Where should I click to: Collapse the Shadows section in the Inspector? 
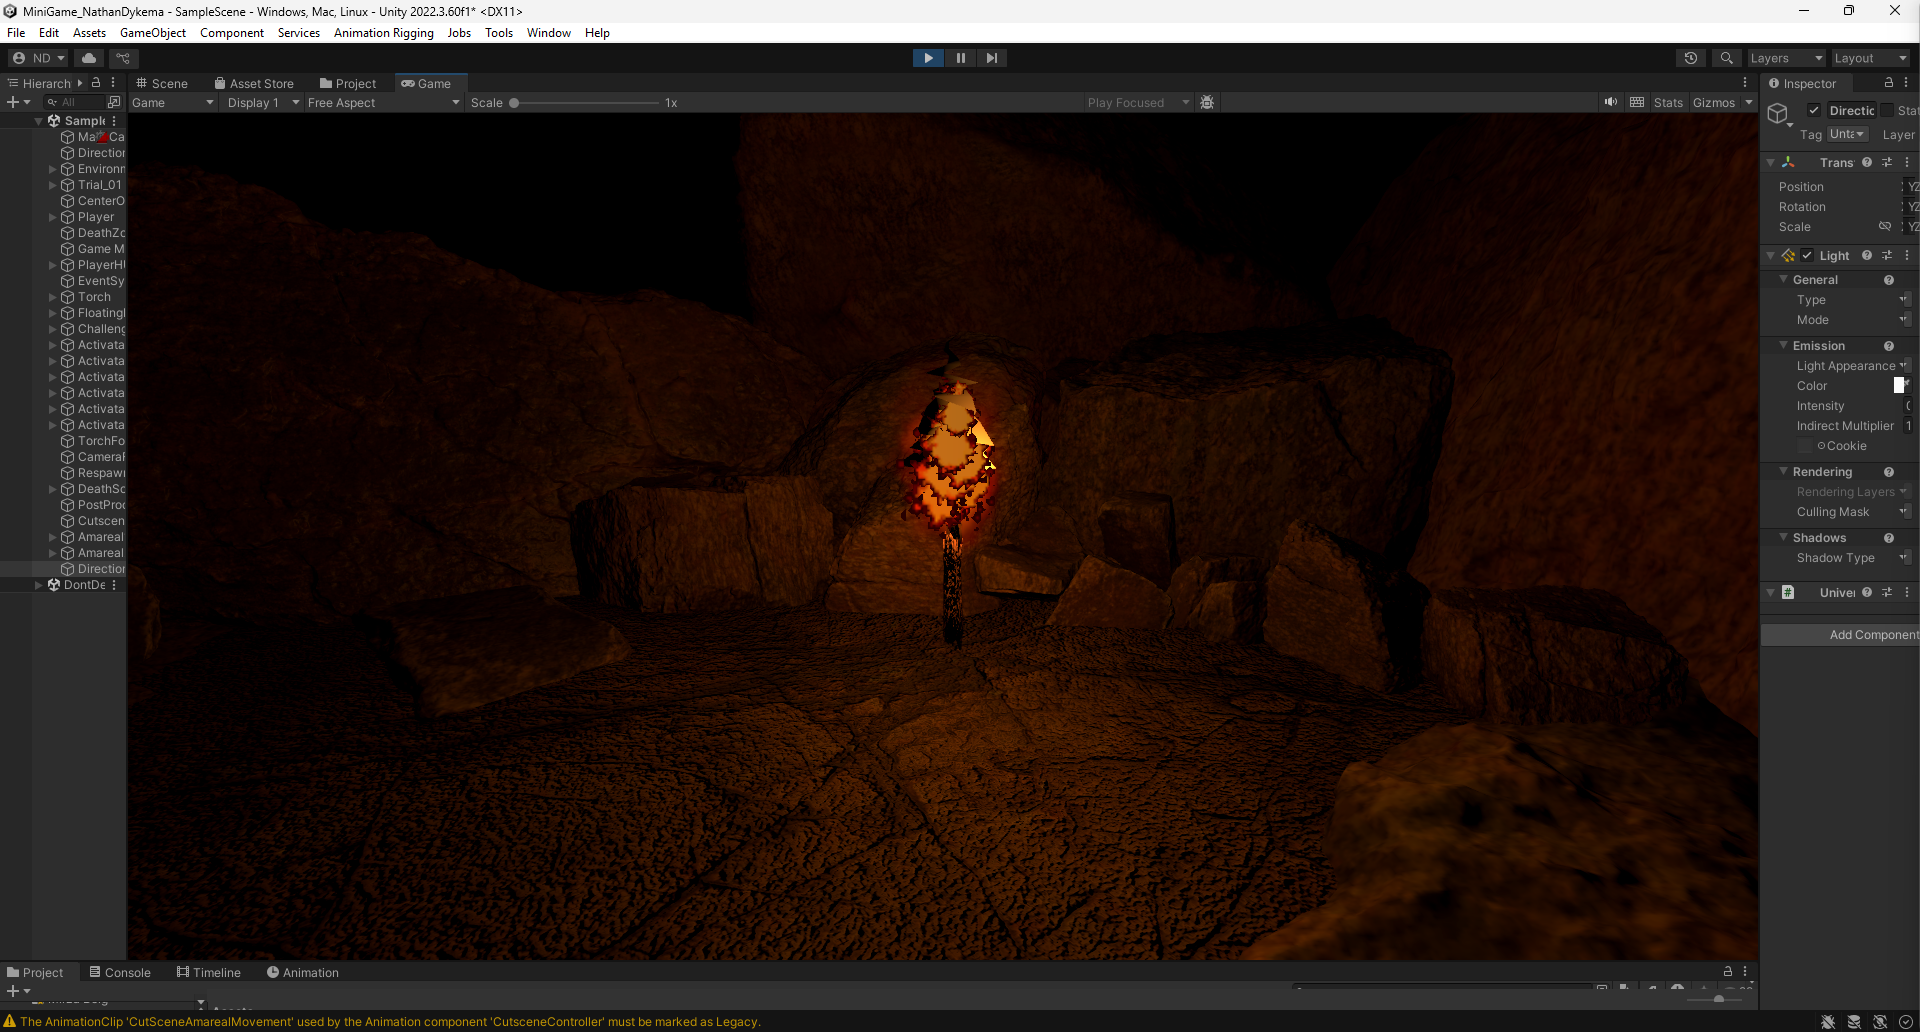pos(1783,537)
